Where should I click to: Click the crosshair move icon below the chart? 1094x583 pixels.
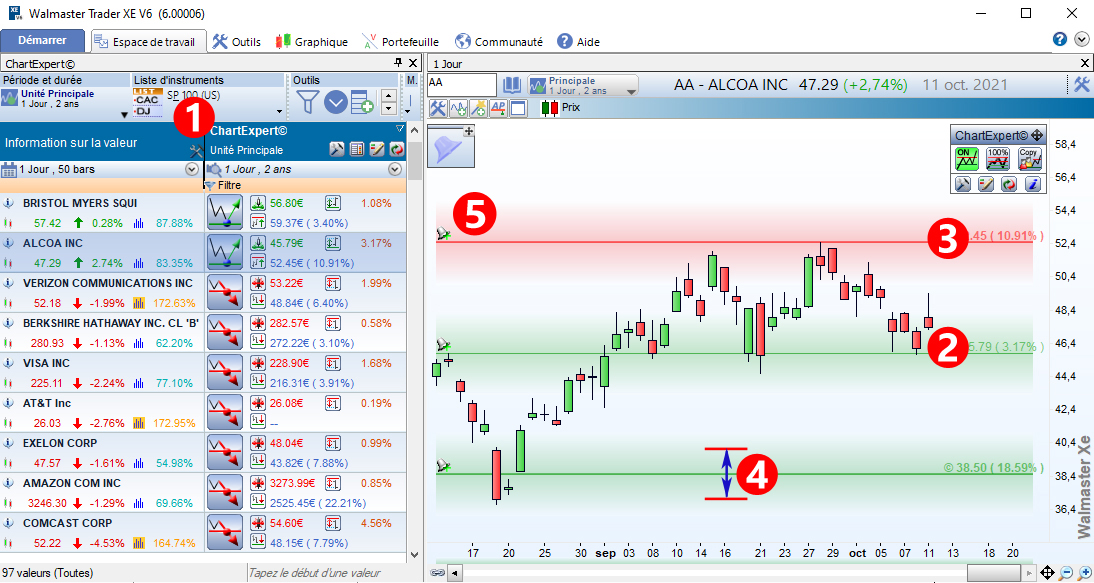tap(1047, 573)
